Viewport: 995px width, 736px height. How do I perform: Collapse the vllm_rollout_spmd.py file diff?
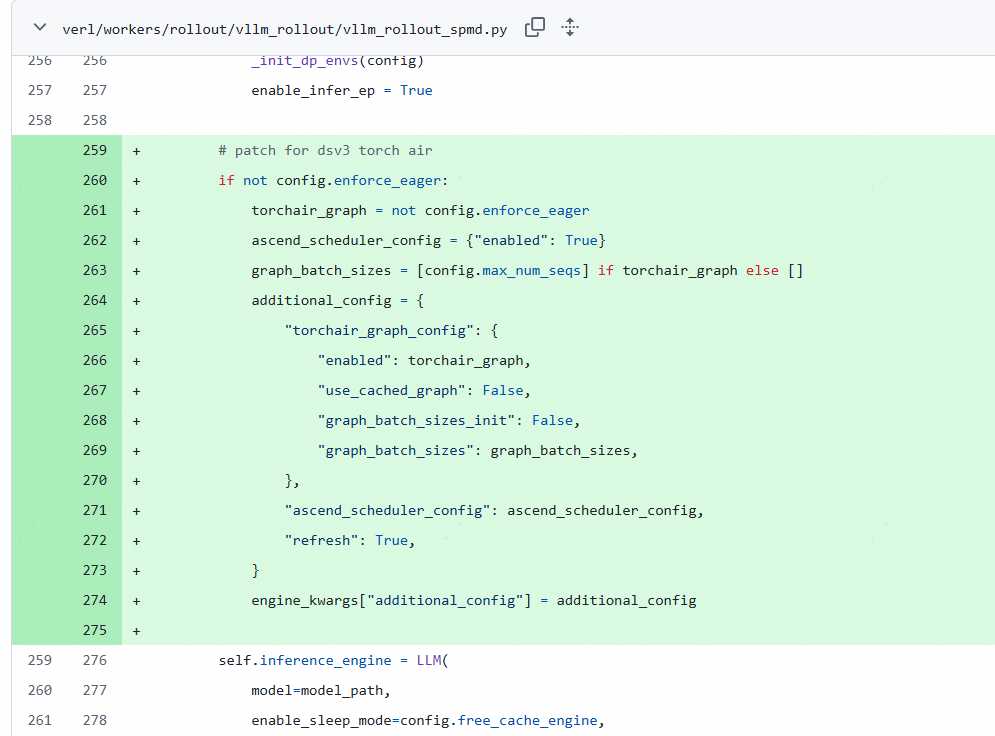[x=40, y=27]
